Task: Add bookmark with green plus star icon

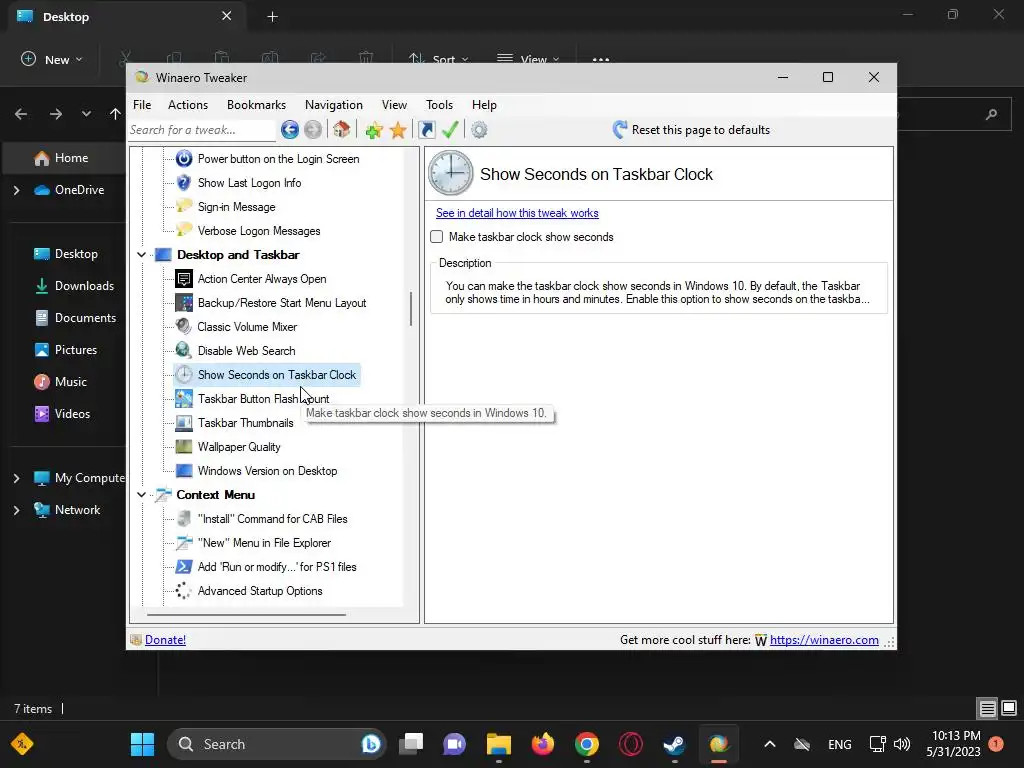Action: point(374,130)
